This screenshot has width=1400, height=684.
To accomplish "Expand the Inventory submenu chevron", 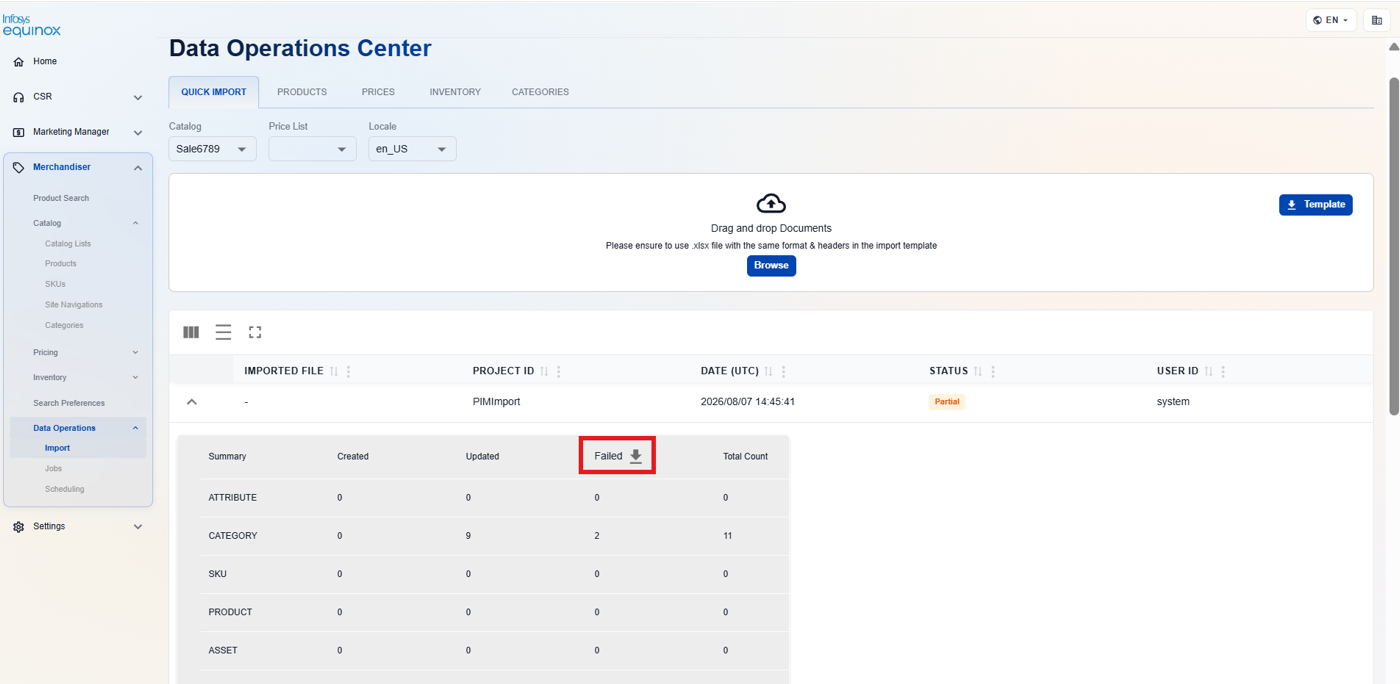I will [136, 377].
